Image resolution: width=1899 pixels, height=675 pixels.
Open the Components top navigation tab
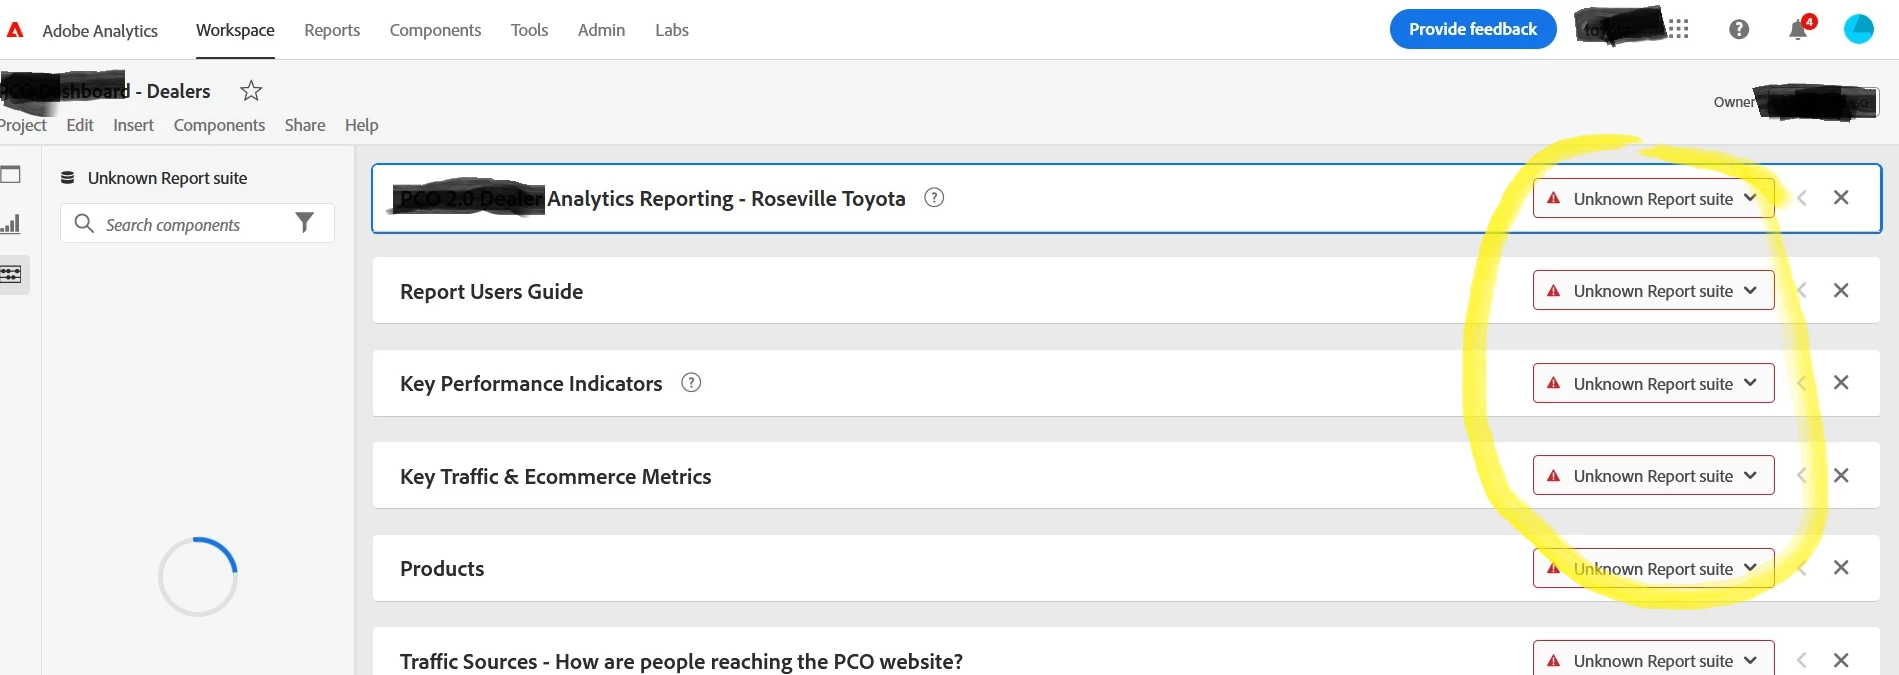pyautogui.click(x=435, y=30)
